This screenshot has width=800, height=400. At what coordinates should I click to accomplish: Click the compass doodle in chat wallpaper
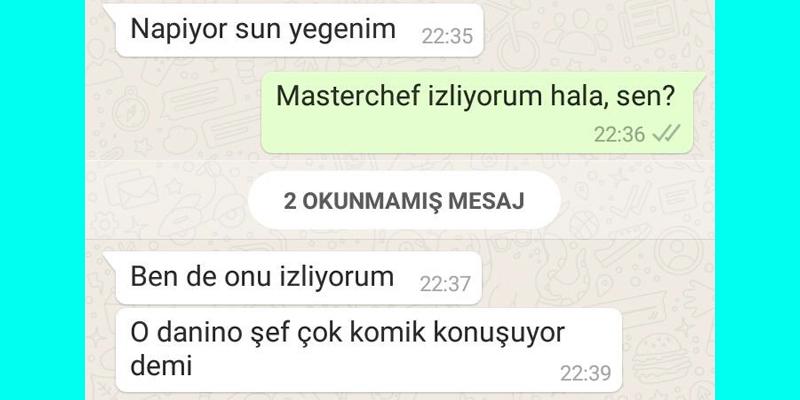point(131,109)
